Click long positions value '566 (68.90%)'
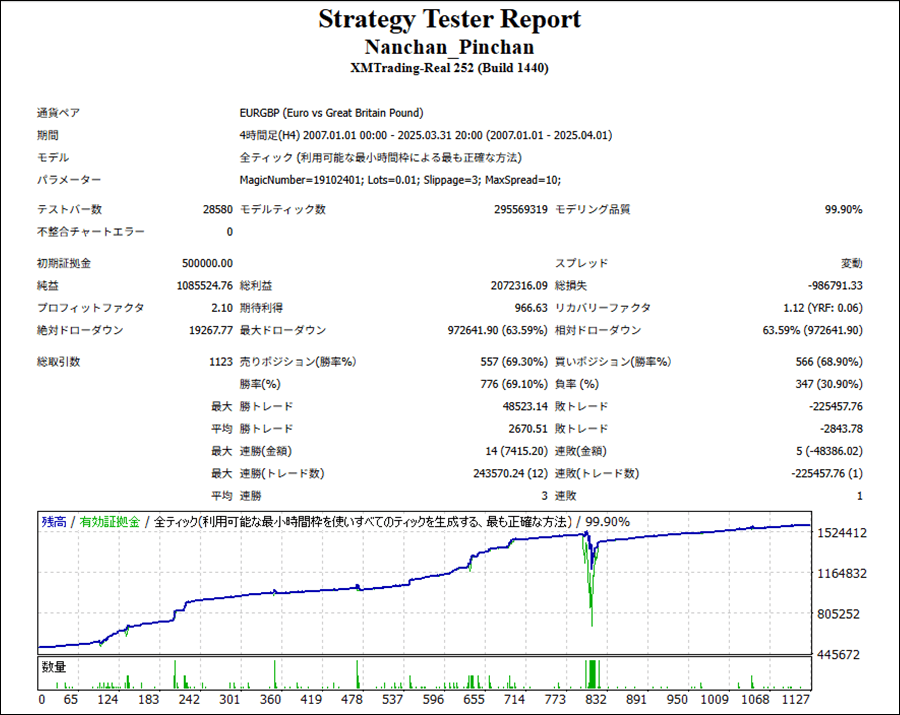 829,362
